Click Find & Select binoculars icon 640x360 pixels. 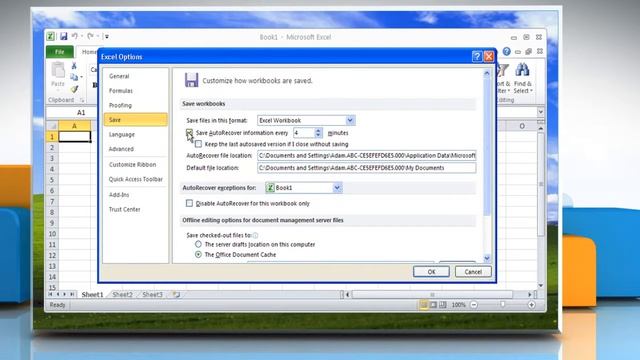click(522, 70)
